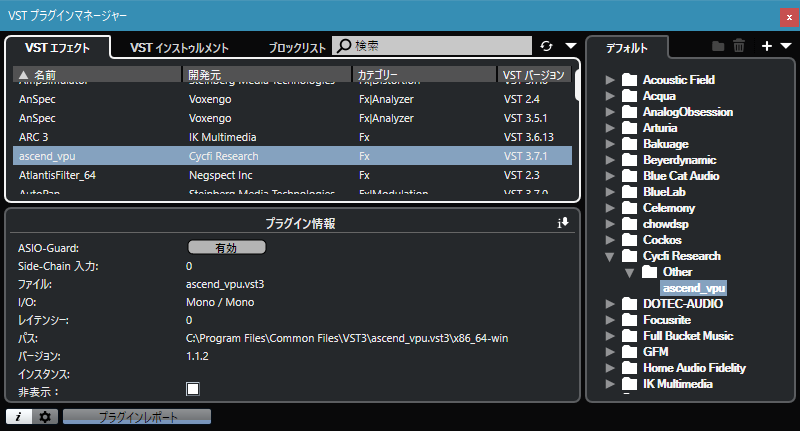Open collection options dropdown arrow

[x=786, y=46]
